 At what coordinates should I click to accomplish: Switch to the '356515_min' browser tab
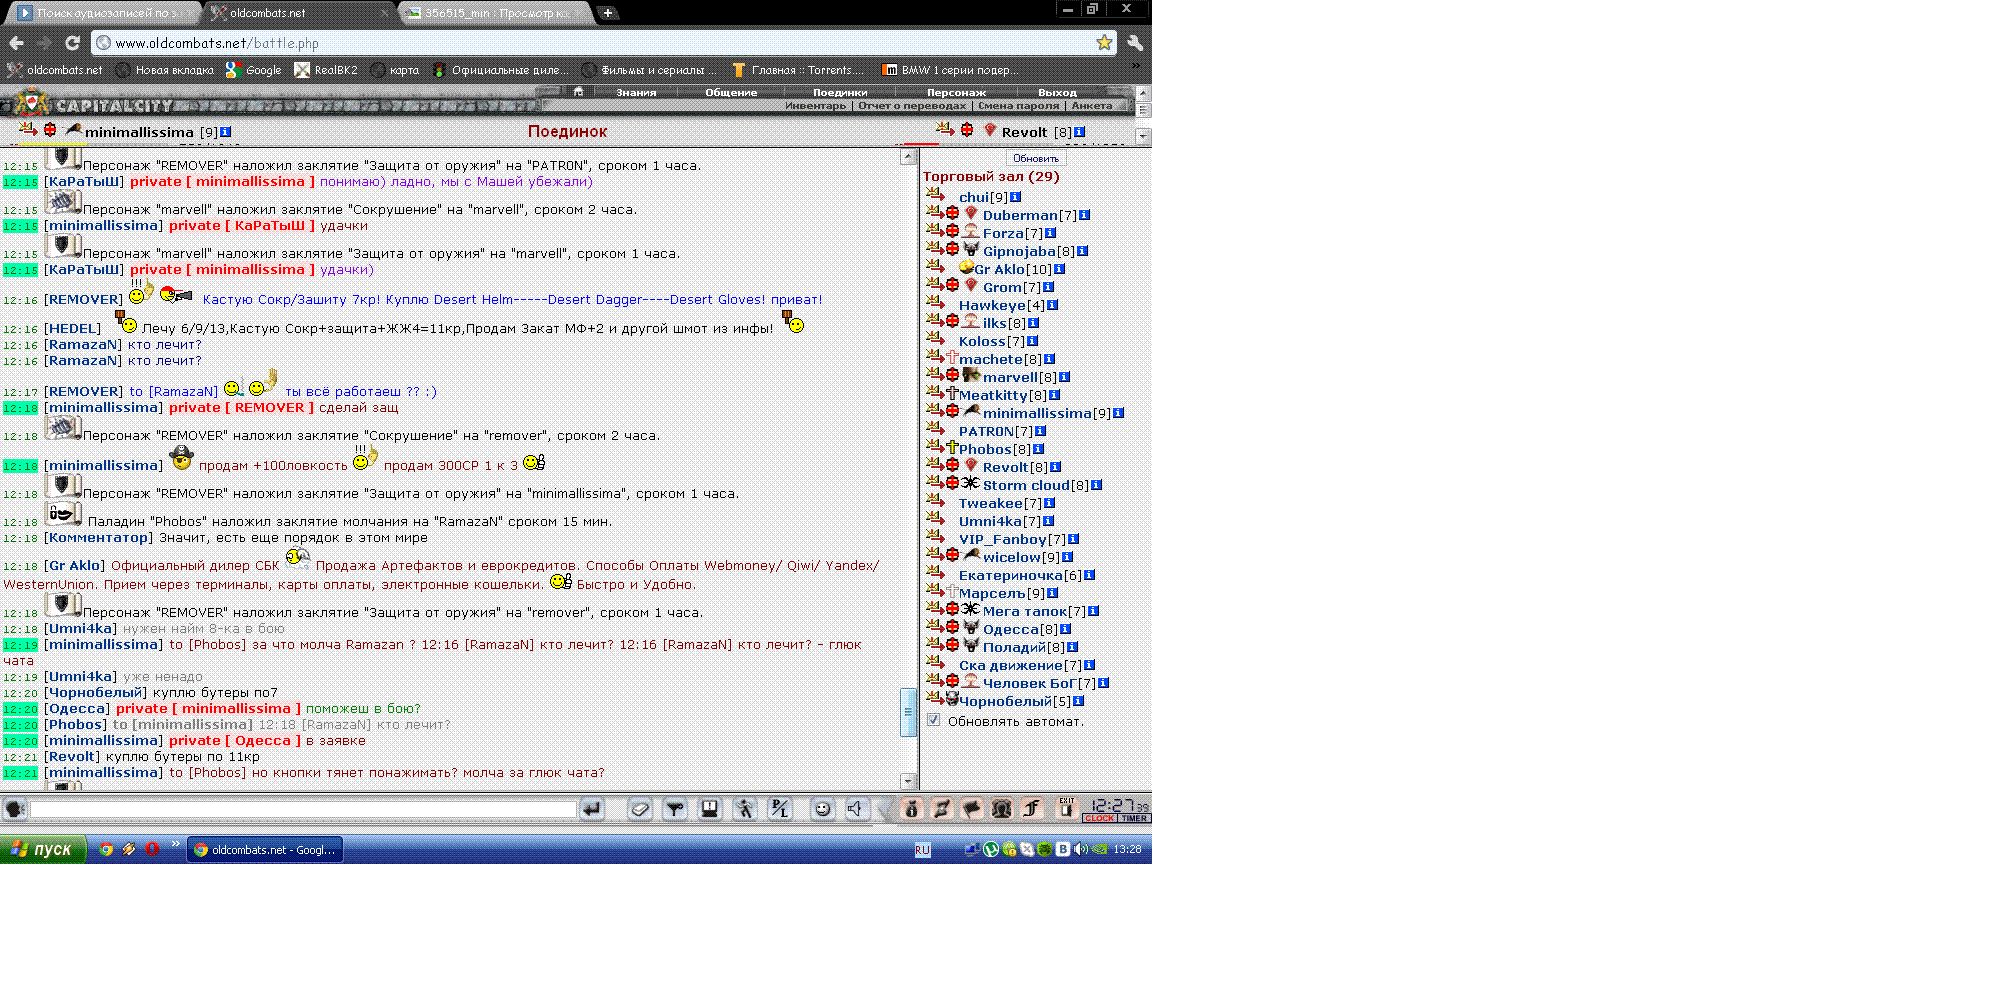(494, 13)
